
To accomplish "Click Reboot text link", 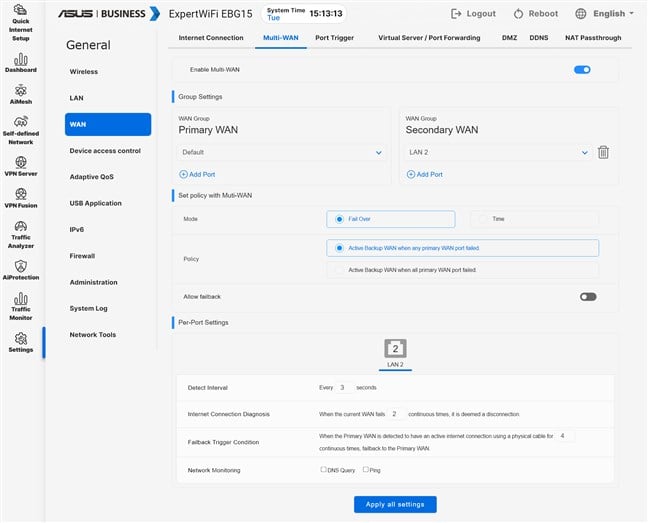I will [x=543, y=14].
